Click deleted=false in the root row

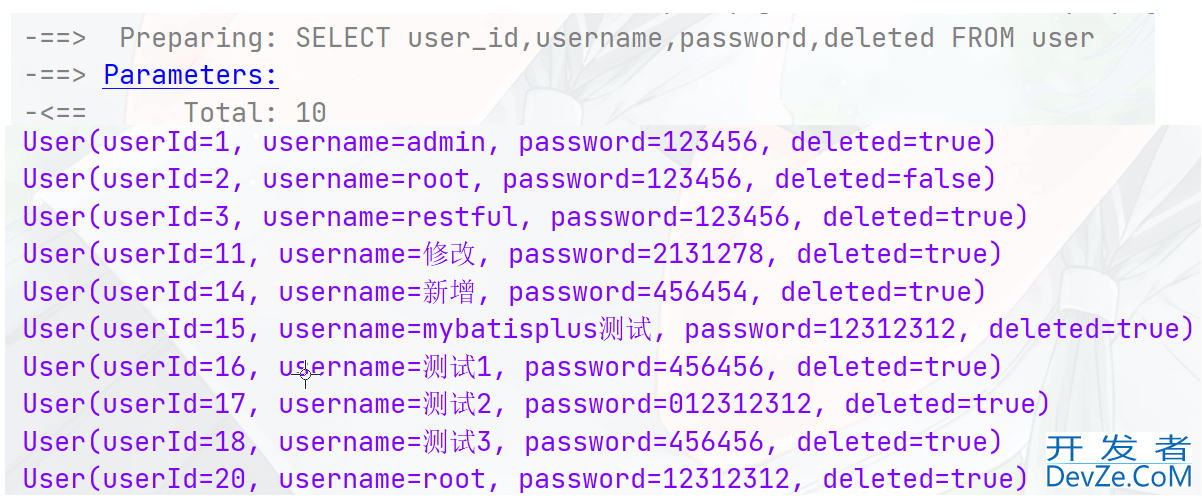(878, 179)
